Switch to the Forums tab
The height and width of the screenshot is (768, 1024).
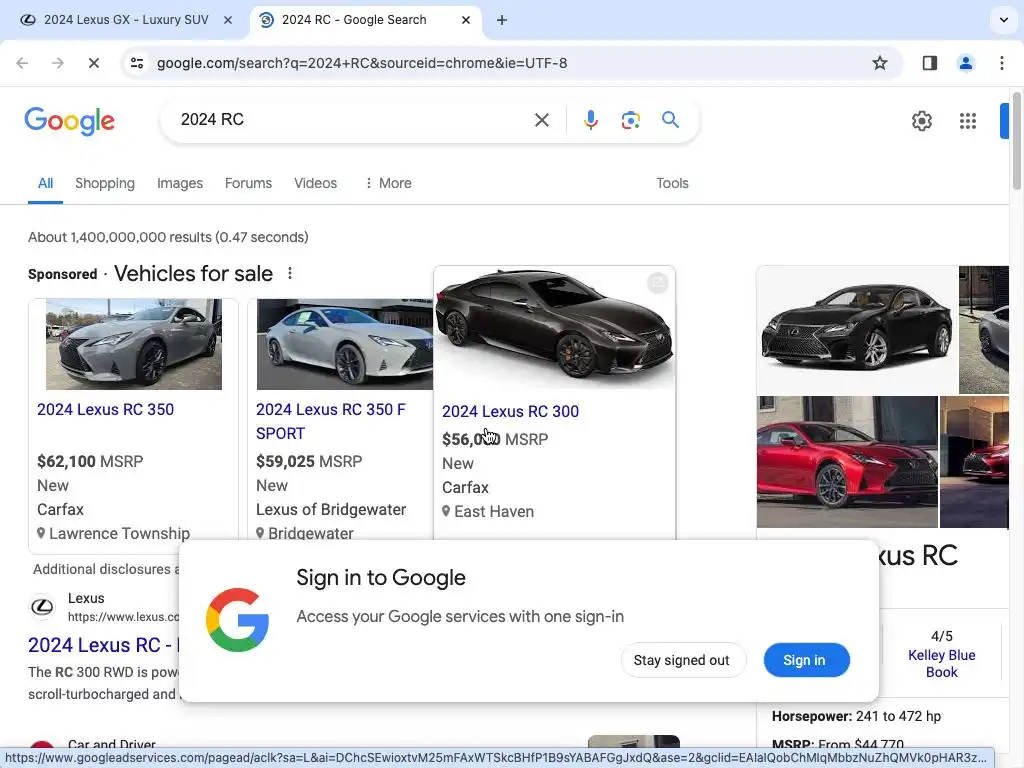tap(248, 184)
